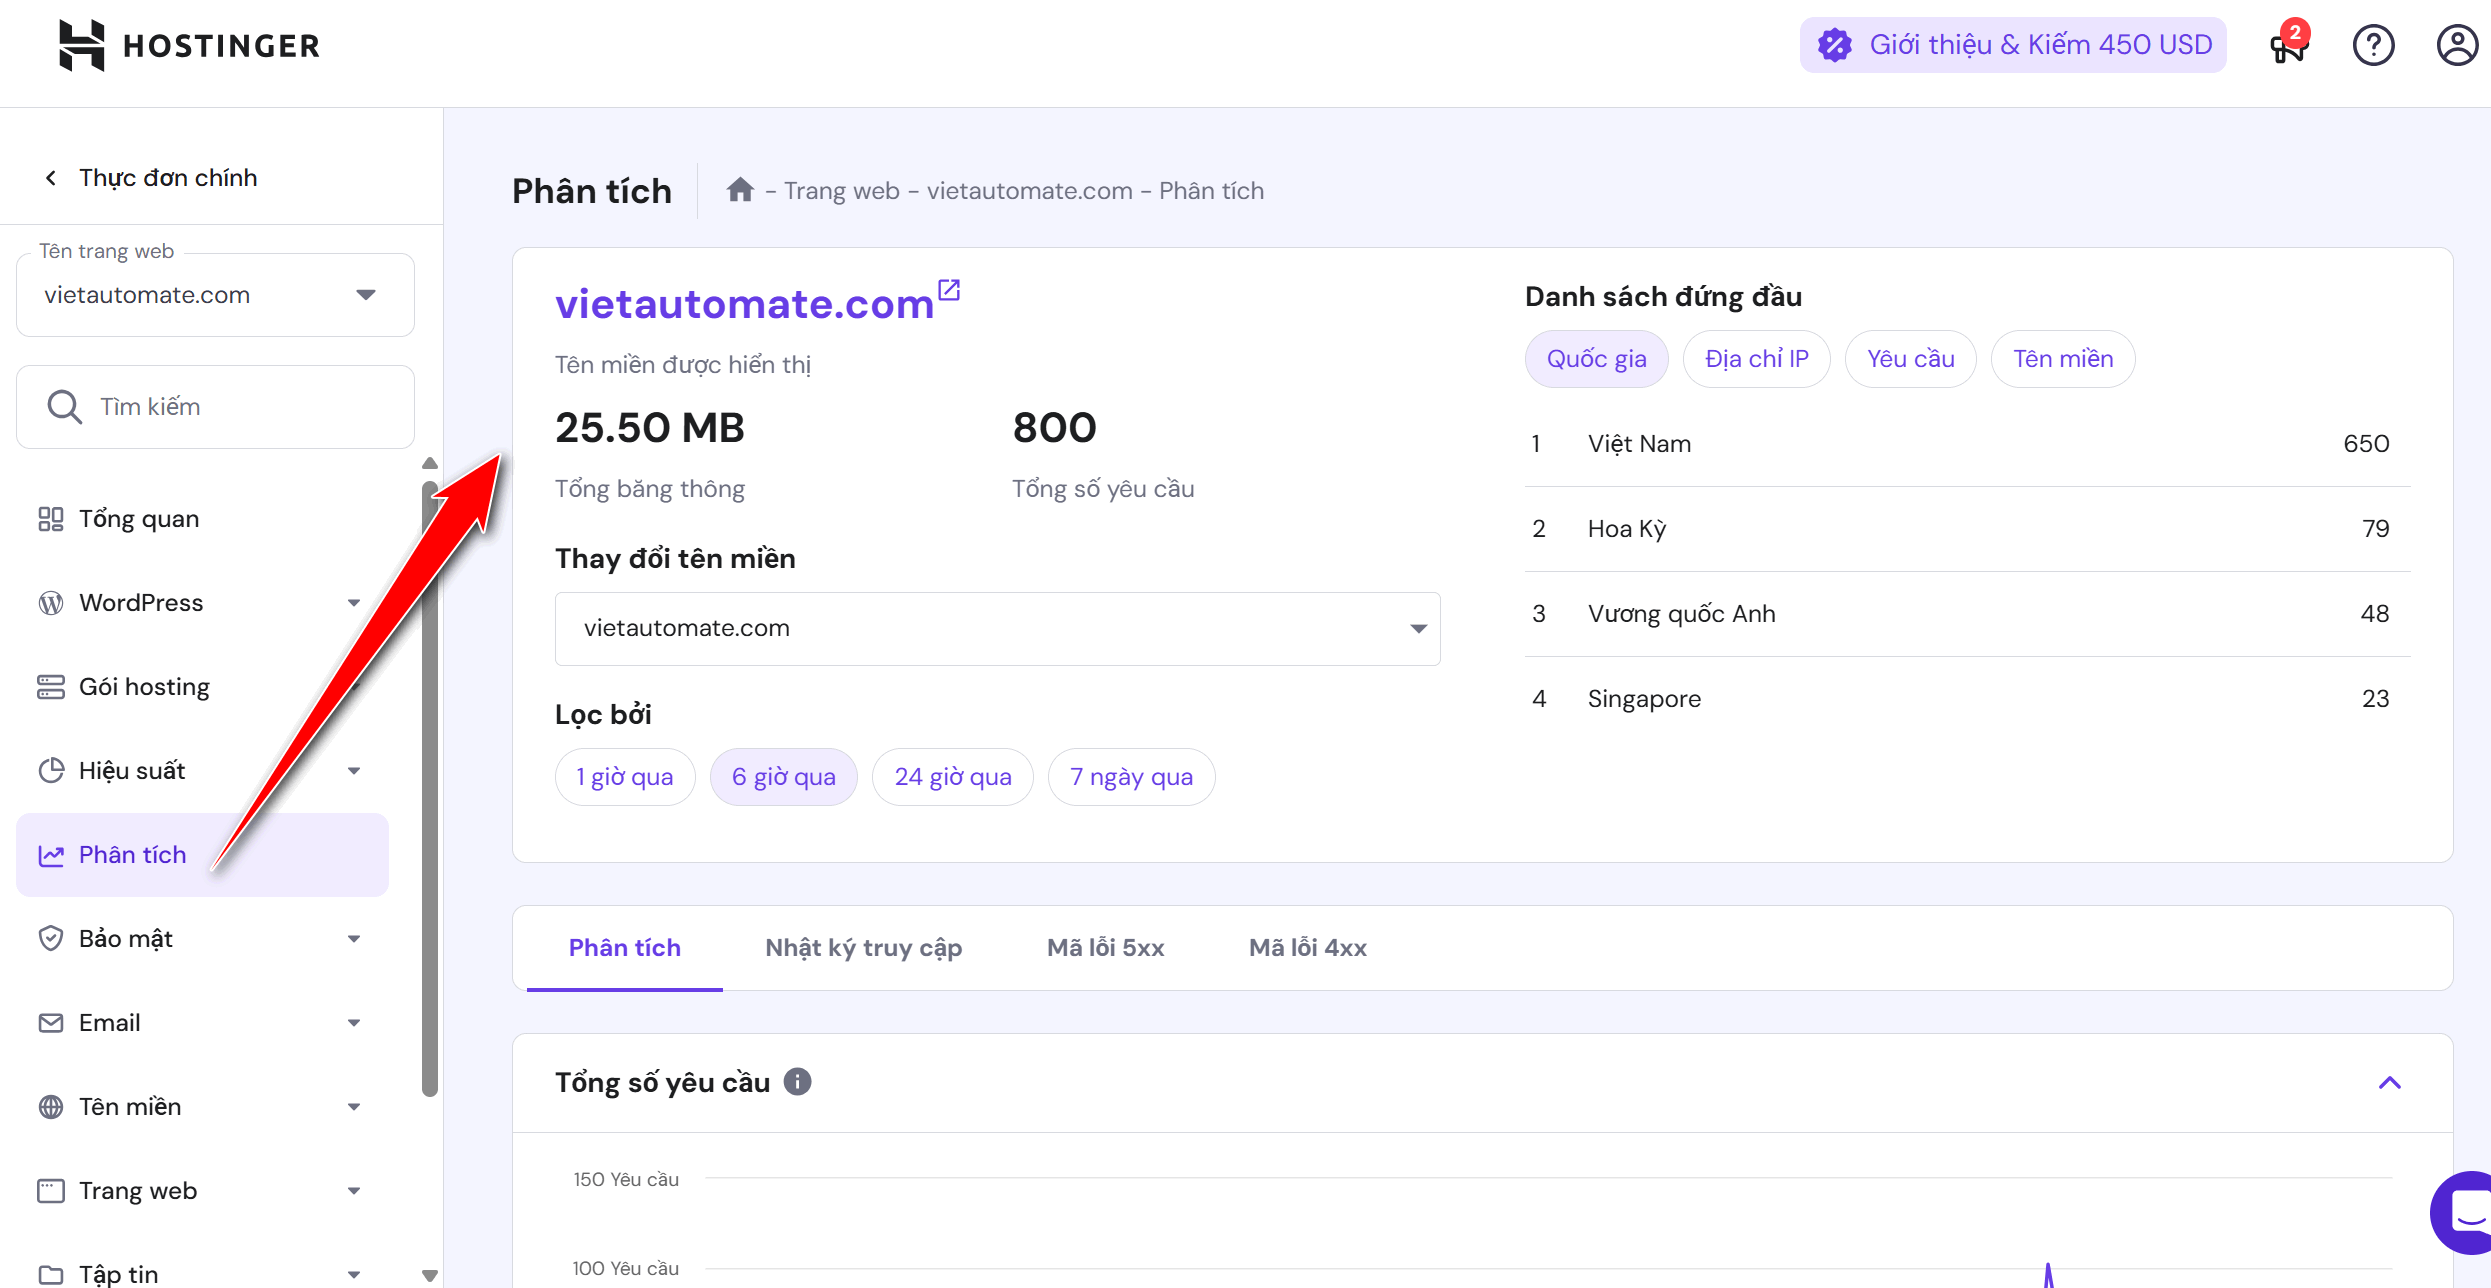Viewport: 2491px width, 1288px height.
Task: Select the Địa chỉ IP top list filter
Action: pos(1757,359)
